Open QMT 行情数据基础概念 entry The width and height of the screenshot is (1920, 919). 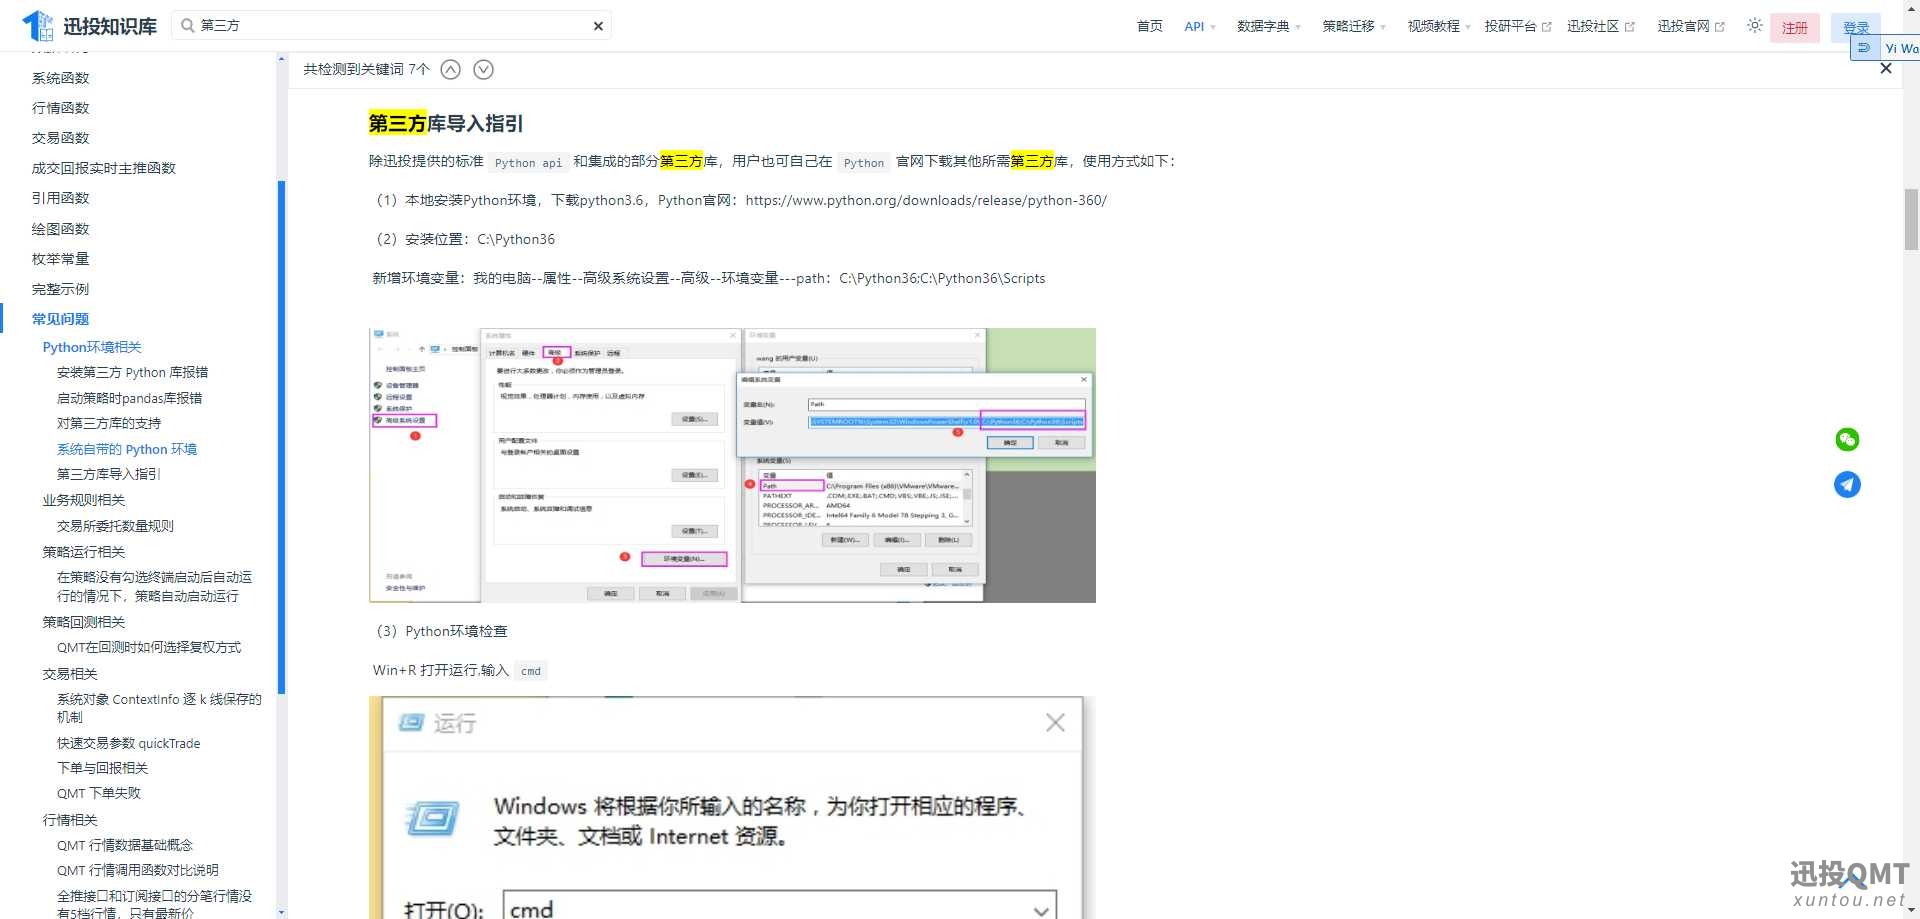coord(125,845)
